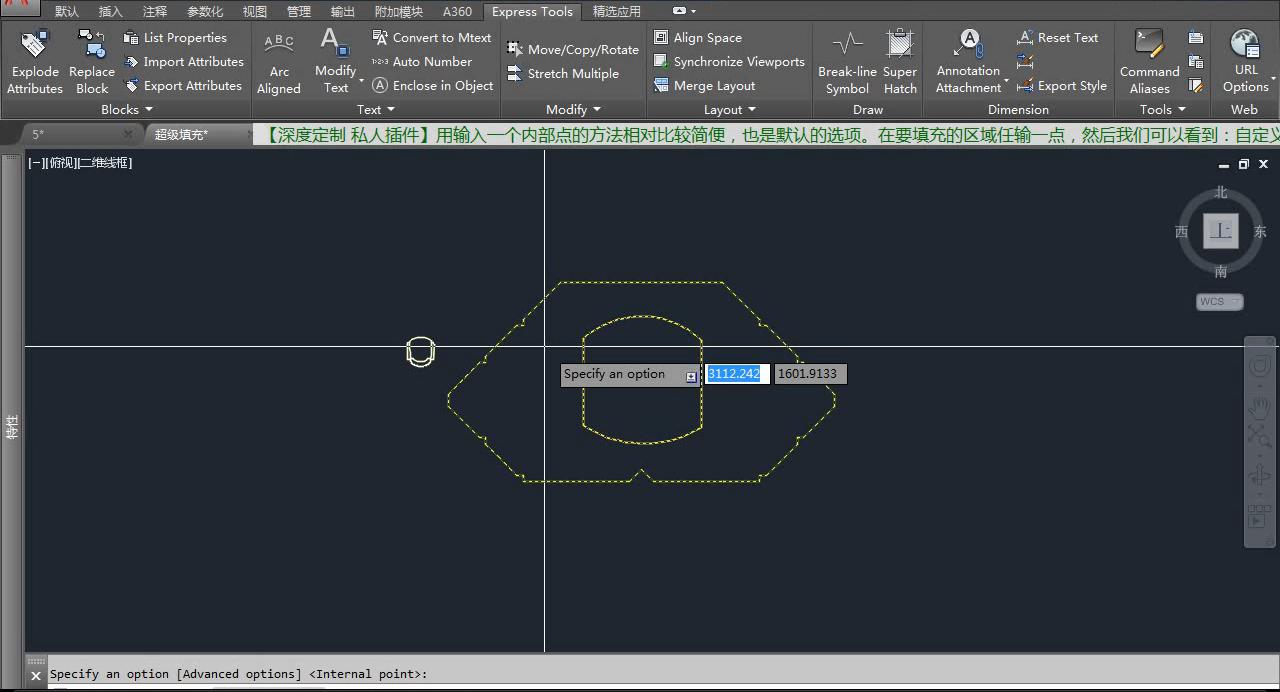
Task: Open the 输出 ribbon tab
Action: pos(343,12)
